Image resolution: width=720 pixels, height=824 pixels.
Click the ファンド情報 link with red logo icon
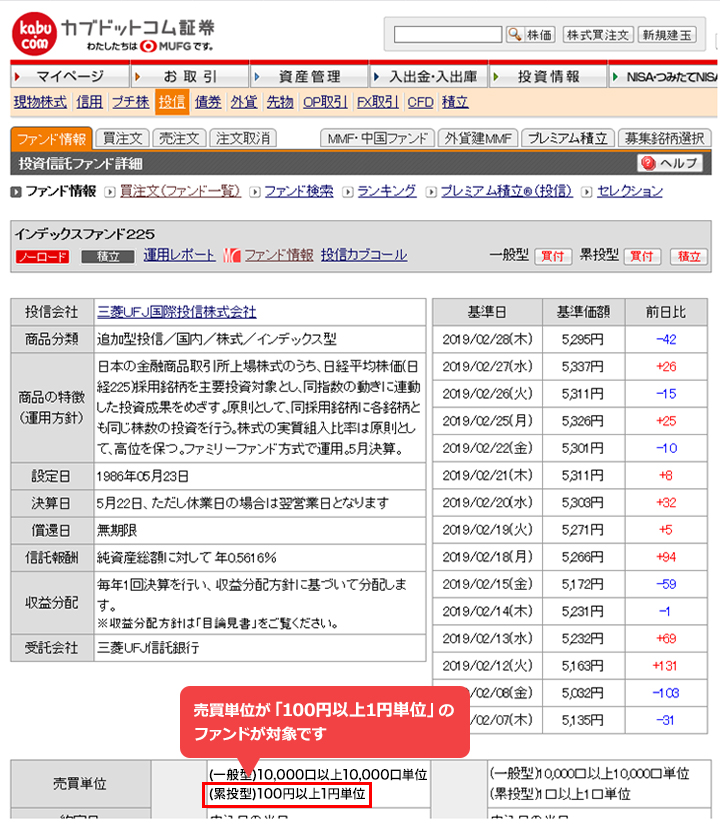269,255
